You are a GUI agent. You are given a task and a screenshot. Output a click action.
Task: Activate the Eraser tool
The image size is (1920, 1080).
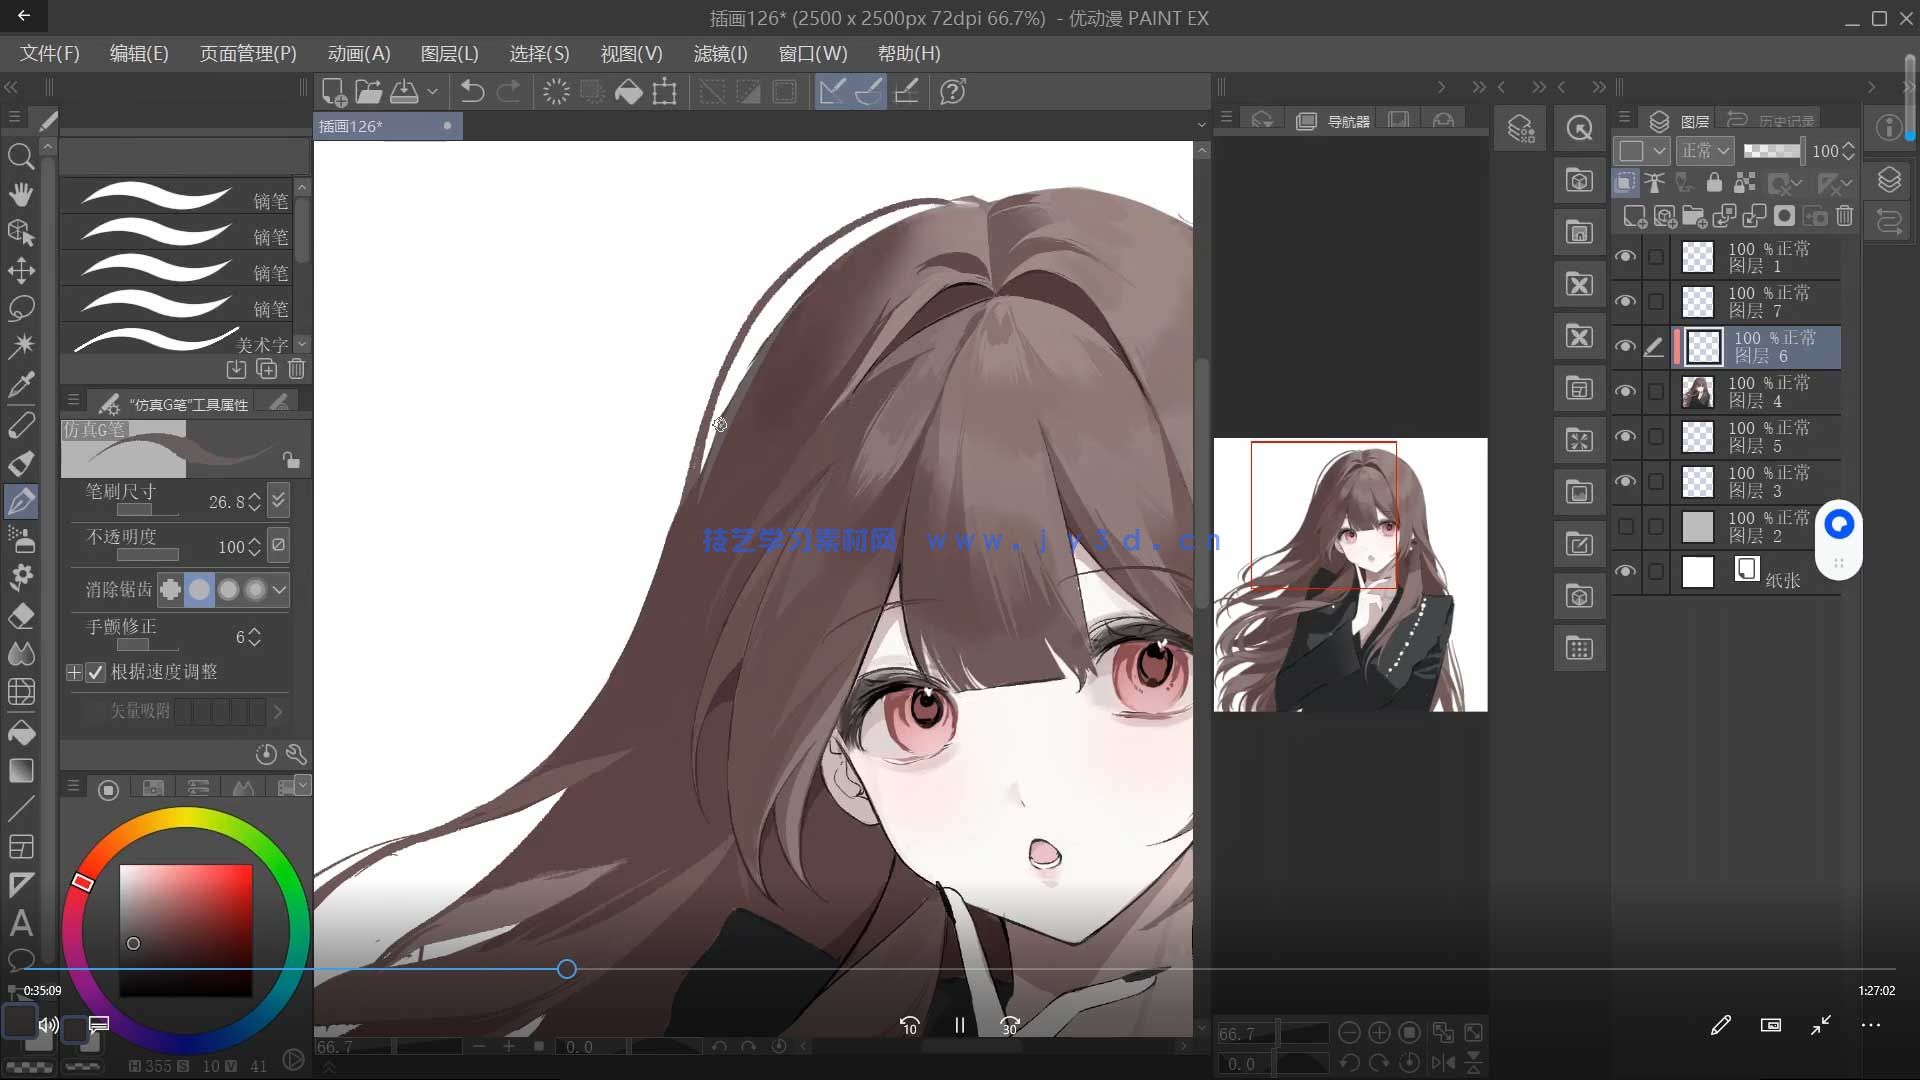pos(22,616)
